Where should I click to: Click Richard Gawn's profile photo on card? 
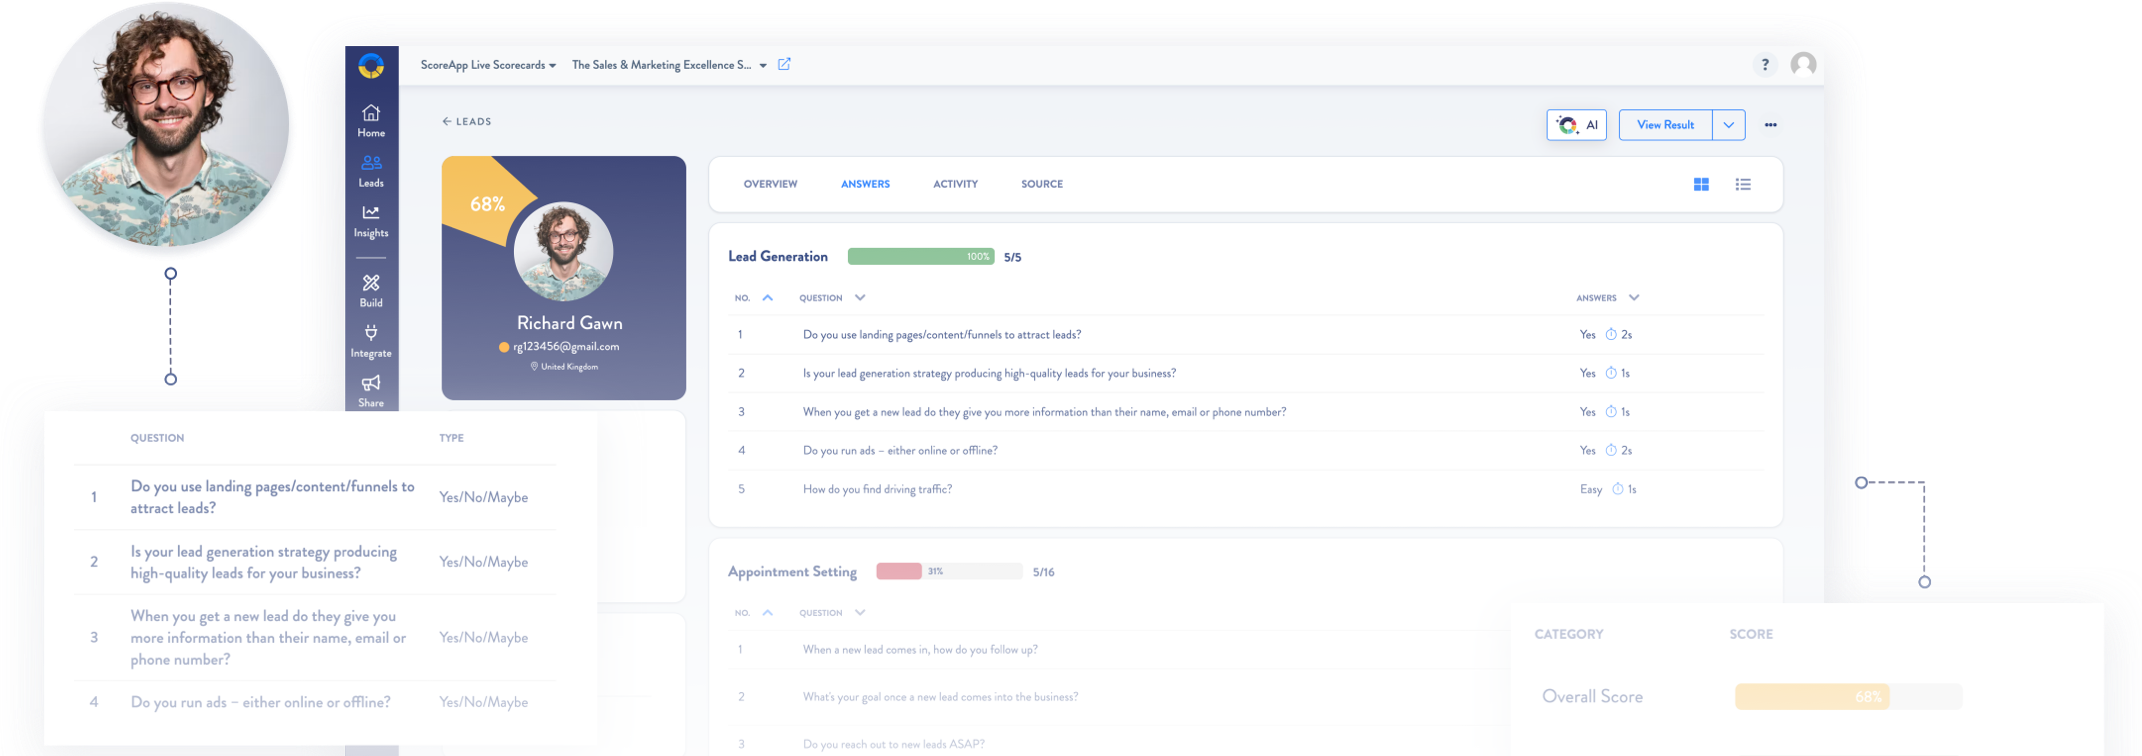pyautogui.click(x=563, y=252)
